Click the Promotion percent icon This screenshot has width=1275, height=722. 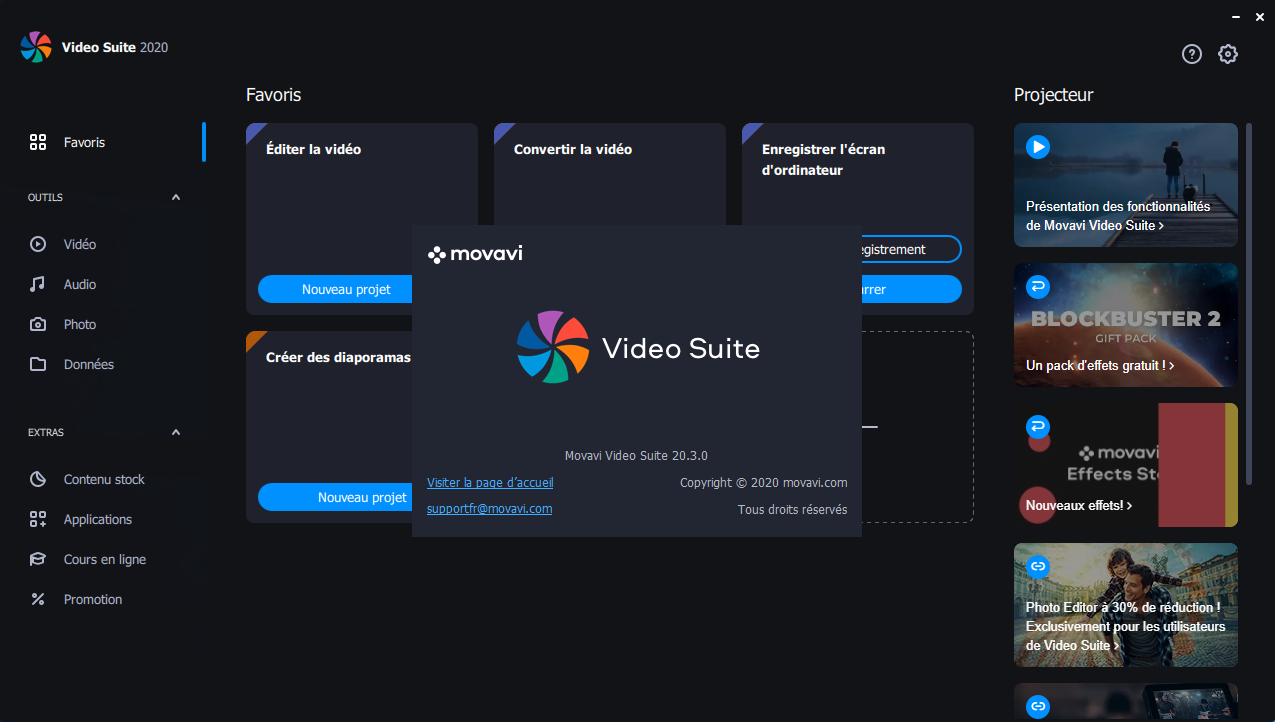38,599
